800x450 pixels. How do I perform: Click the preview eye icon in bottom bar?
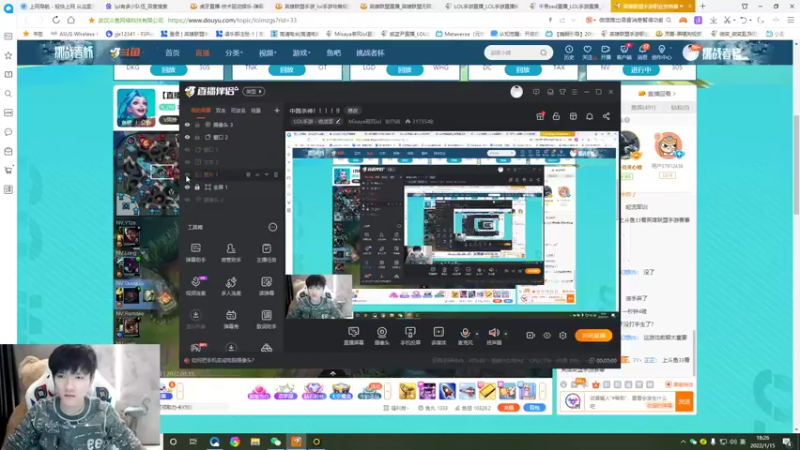[x=546, y=335]
